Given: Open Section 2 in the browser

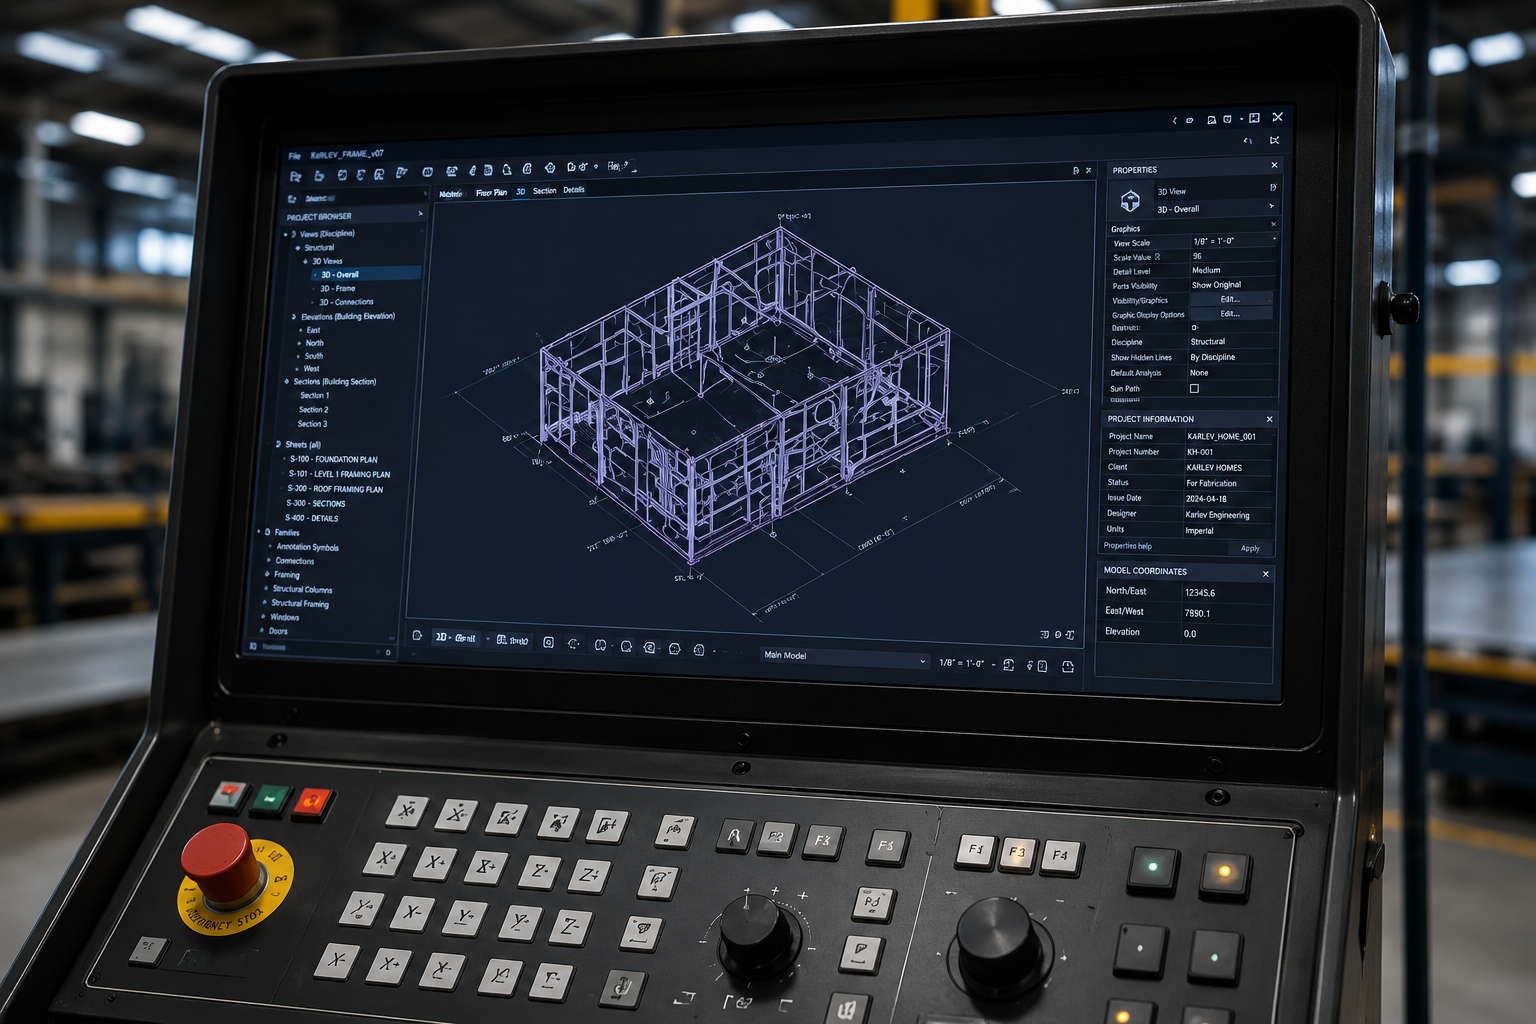Looking at the screenshot, I should (x=313, y=410).
